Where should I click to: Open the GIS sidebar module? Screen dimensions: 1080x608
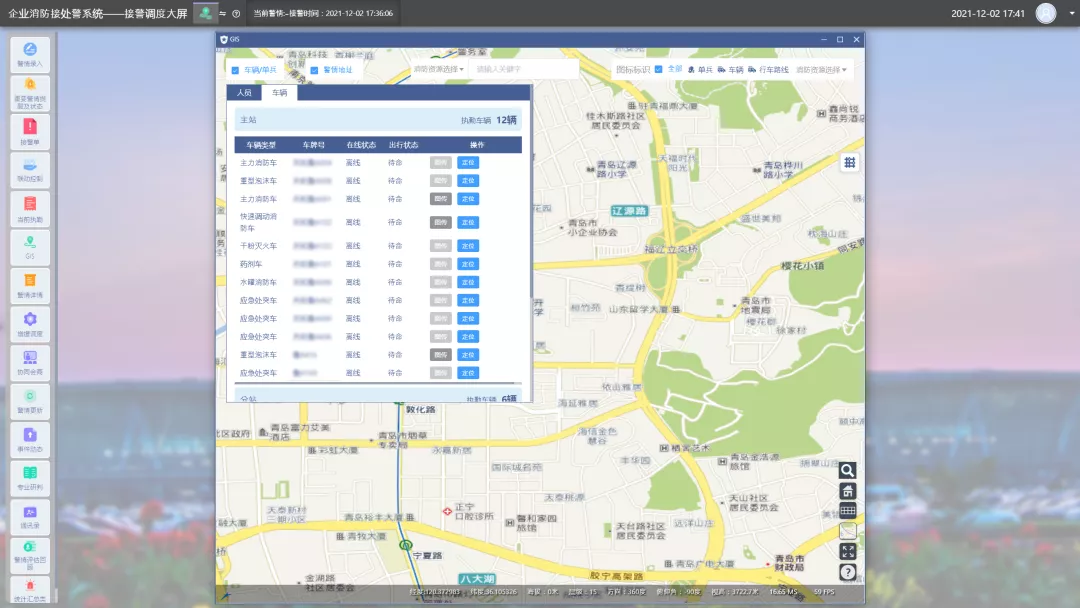point(30,247)
